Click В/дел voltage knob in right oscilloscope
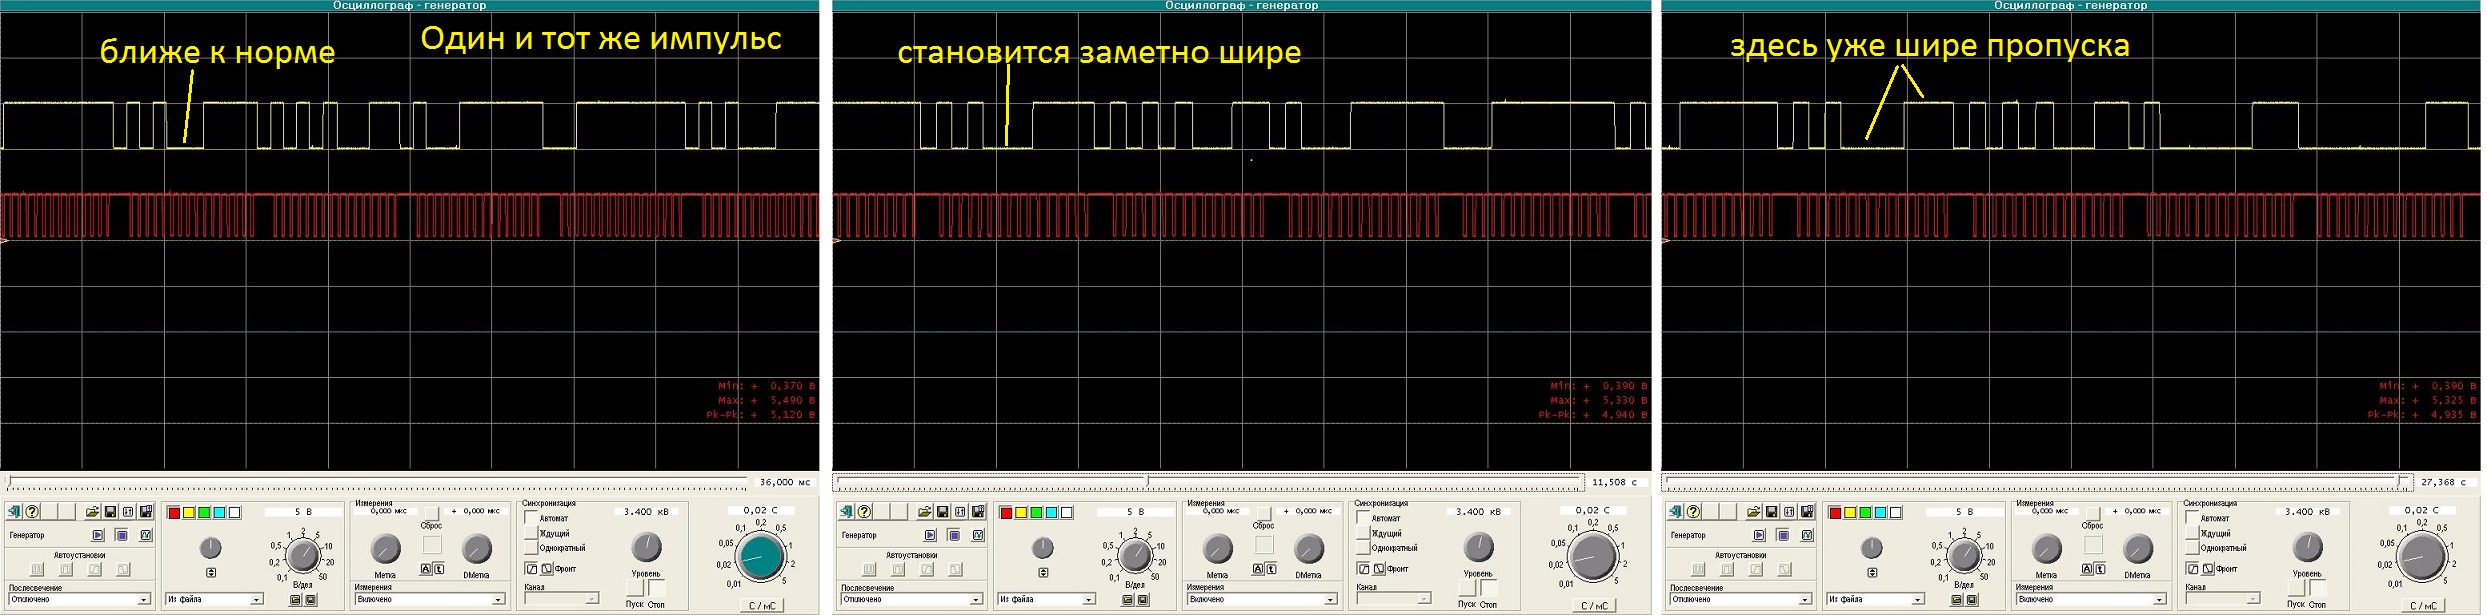The image size is (2487, 615). coord(1965,557)
